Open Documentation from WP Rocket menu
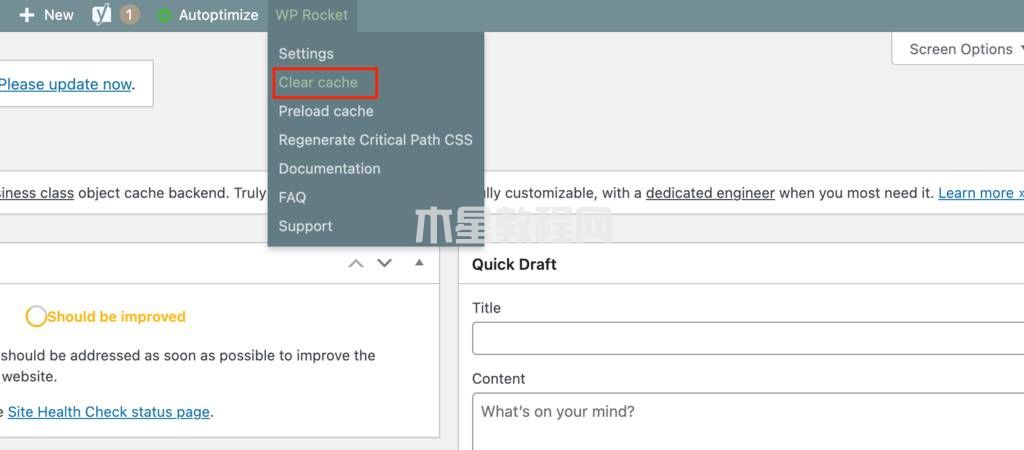This screenshot has height=450, width=1024. click(329, 169)
